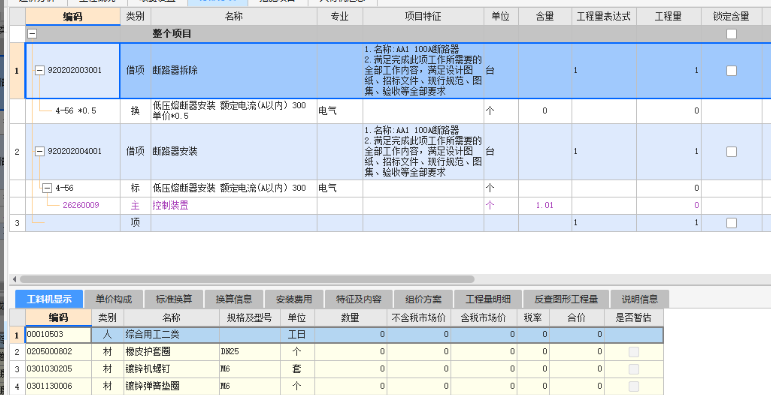This screenshot has height=395, width=771.
Task: Click row header number 3 in upper table
Action: 17,223
